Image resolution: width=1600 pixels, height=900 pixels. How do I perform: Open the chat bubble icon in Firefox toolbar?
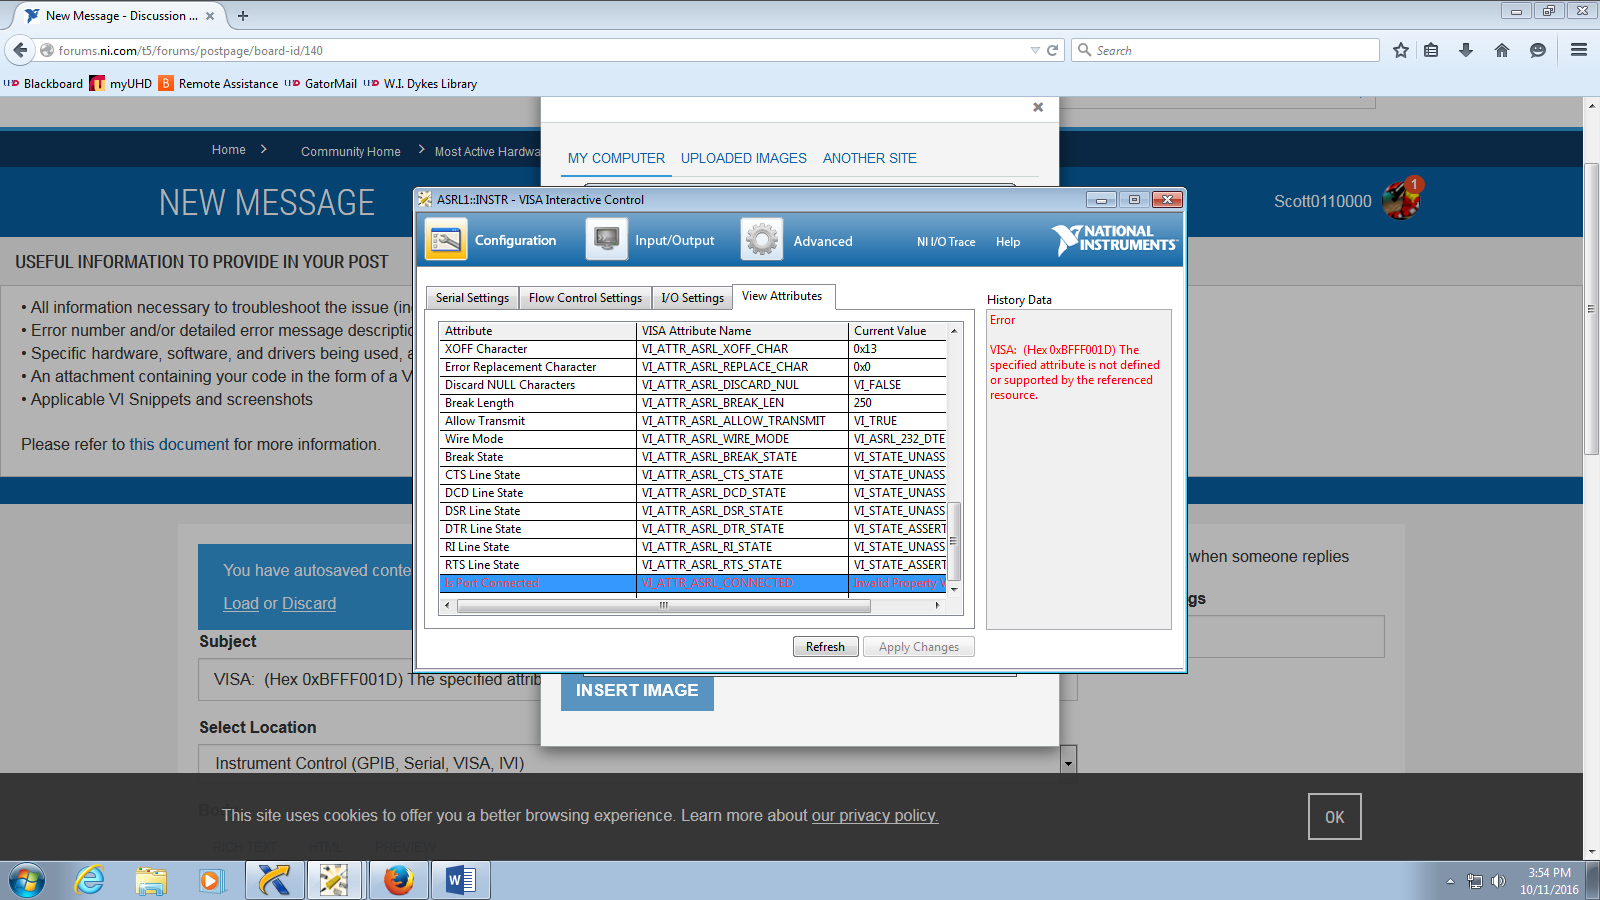click(1538, 50)
